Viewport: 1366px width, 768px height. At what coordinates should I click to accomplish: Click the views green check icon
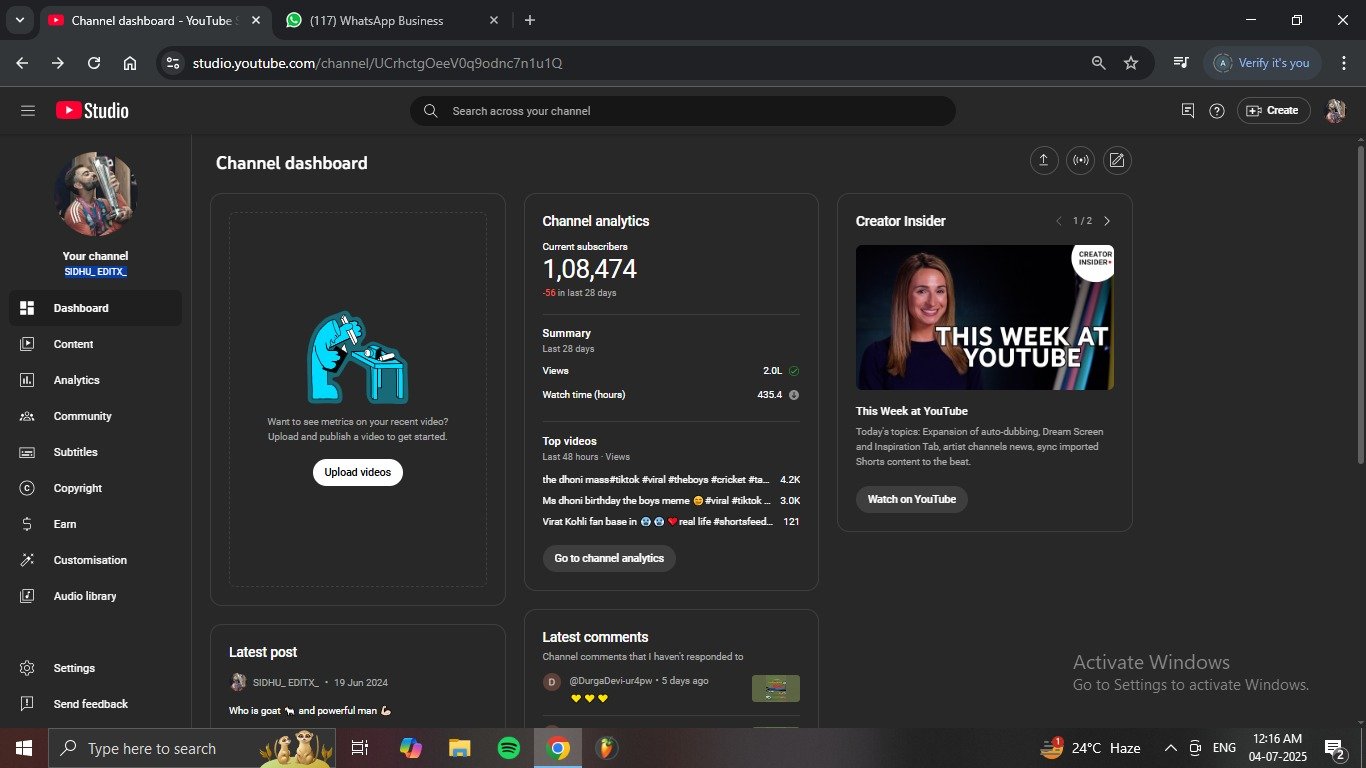click(794, 371)
